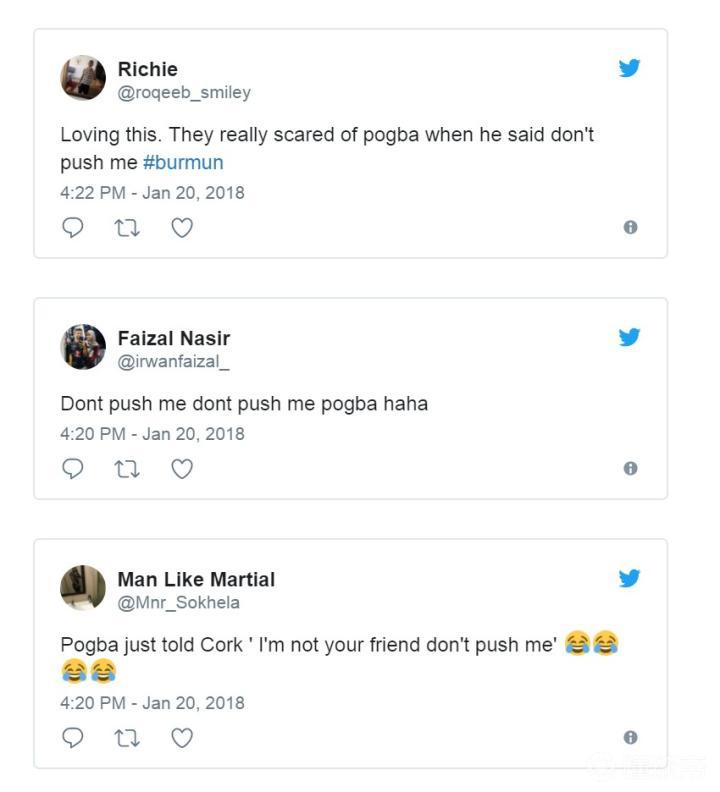Like Faizal Nasir's tweet
Viewport: 720px width, 792px height.
181,469
